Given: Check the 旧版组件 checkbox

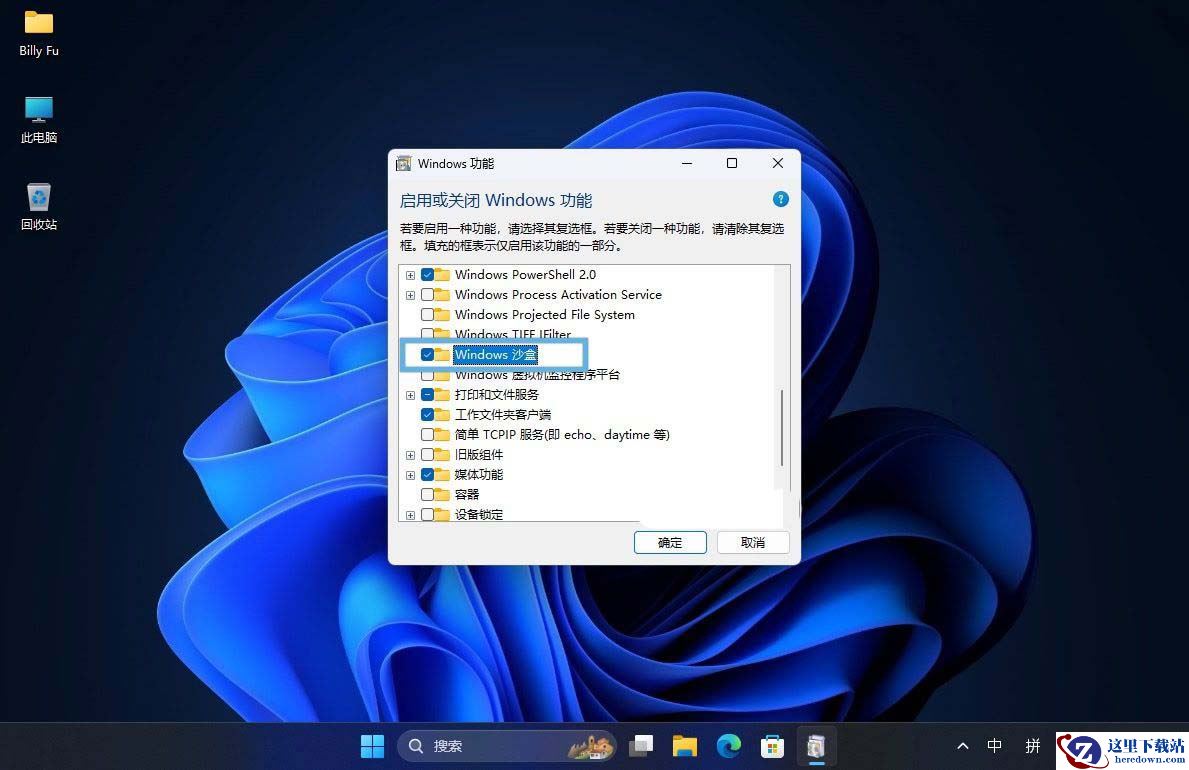Looking at the screenshot, I should pos(428,454).
